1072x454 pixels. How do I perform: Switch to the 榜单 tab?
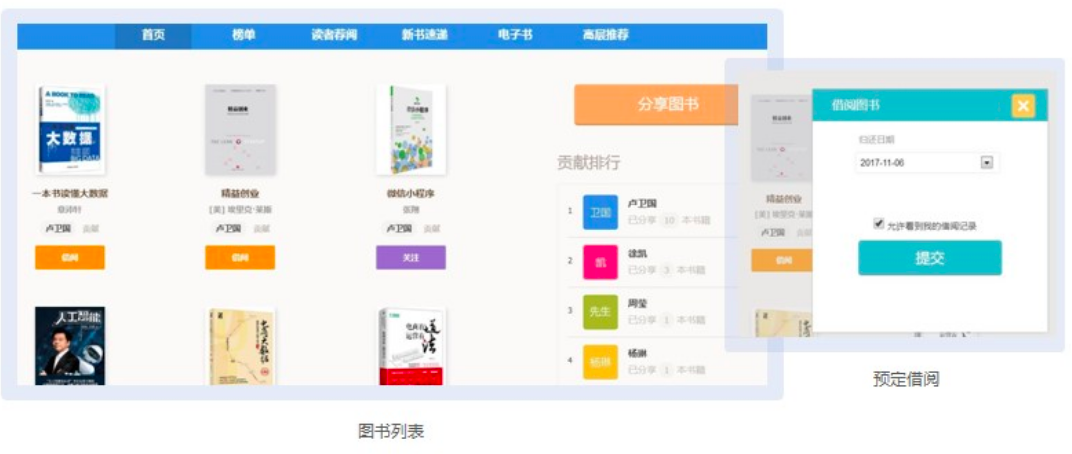(243, 36)
